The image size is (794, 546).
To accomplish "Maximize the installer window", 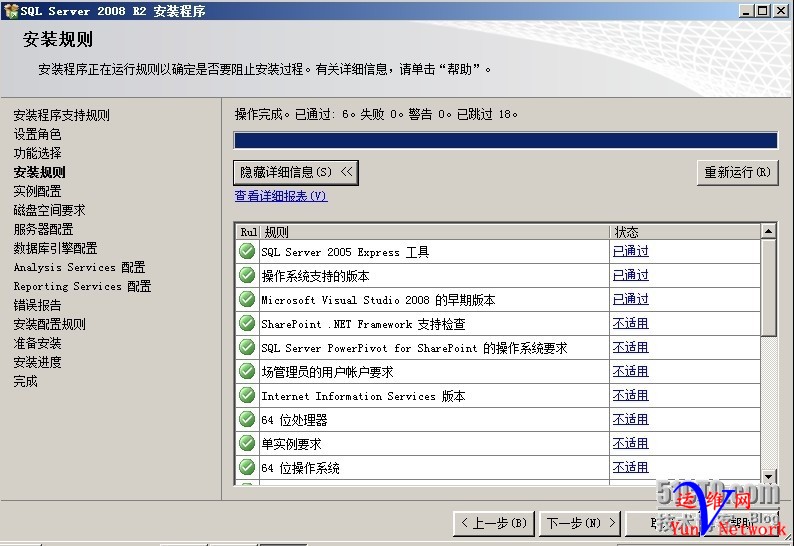I will click(763, 11).
